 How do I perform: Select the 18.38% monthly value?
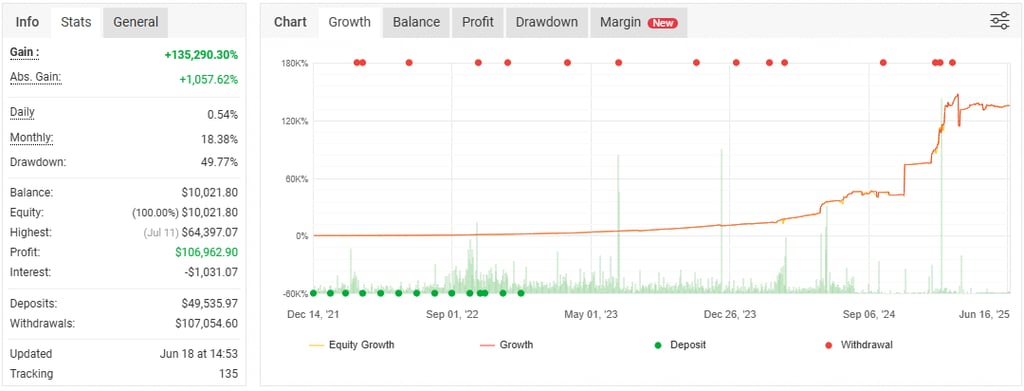pyautogui.click(x=220, y=140)
